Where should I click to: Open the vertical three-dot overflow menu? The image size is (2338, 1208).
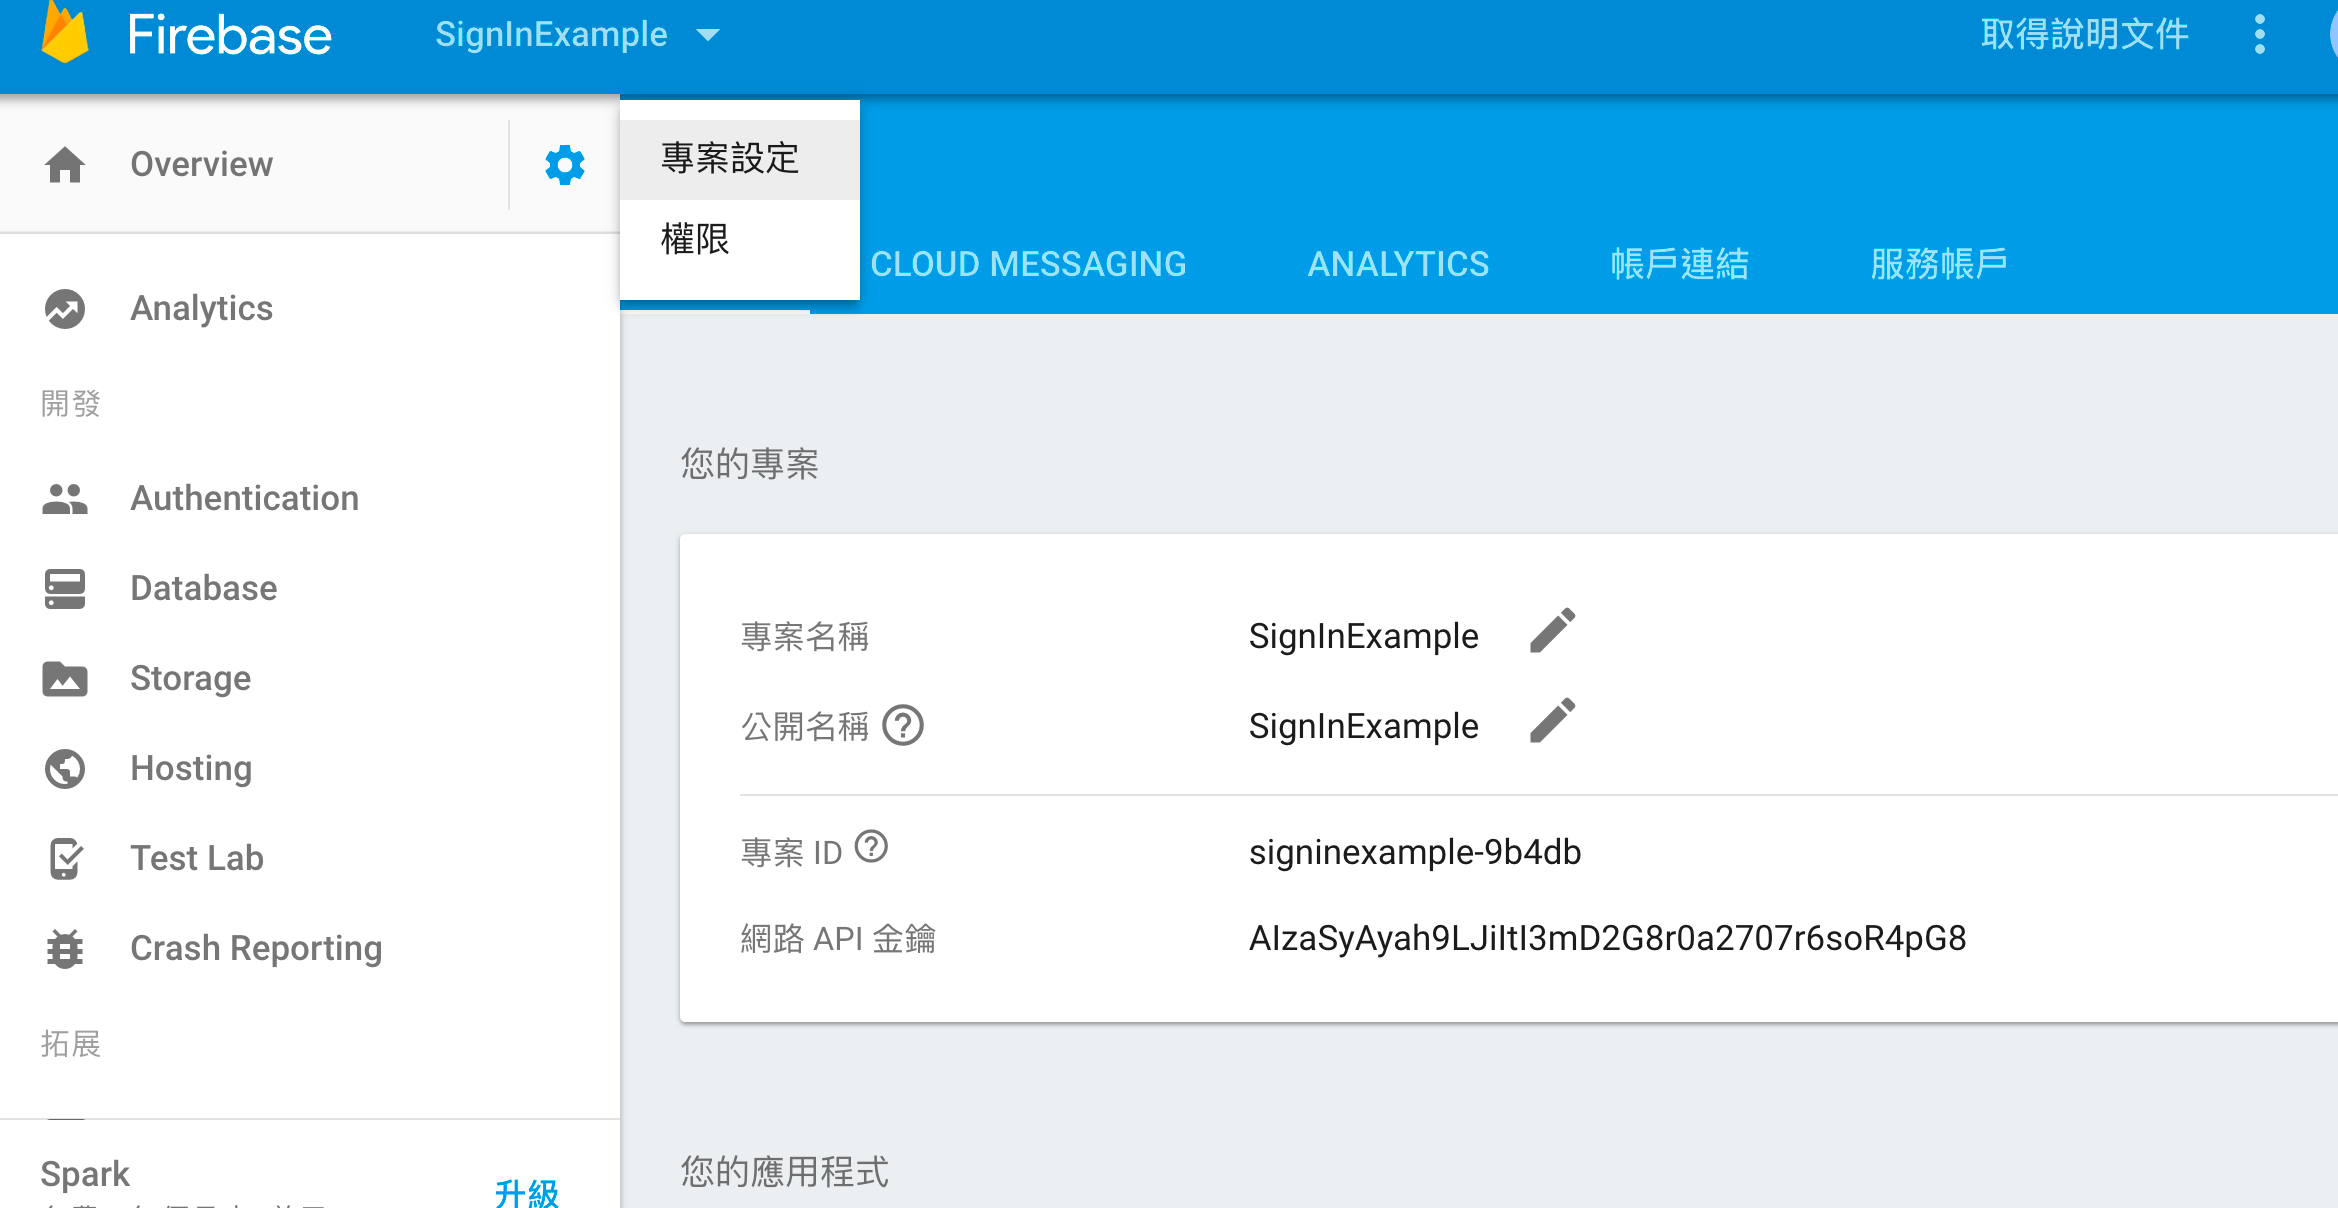2260,34
